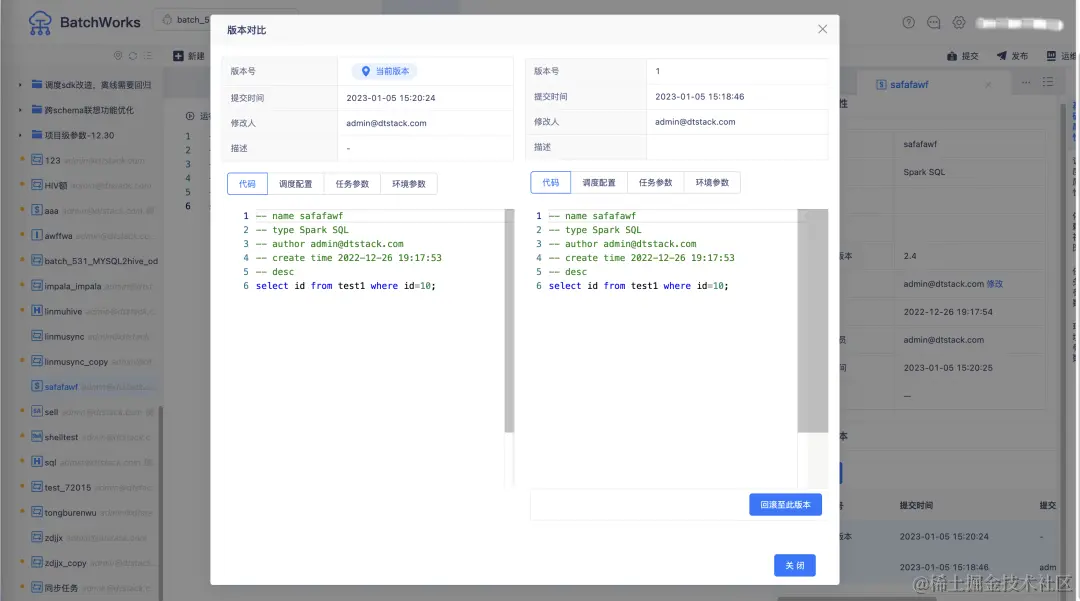Screen dimensions: 1080x601
Task: Click the 运维 header button
Action: [1061, 56]
